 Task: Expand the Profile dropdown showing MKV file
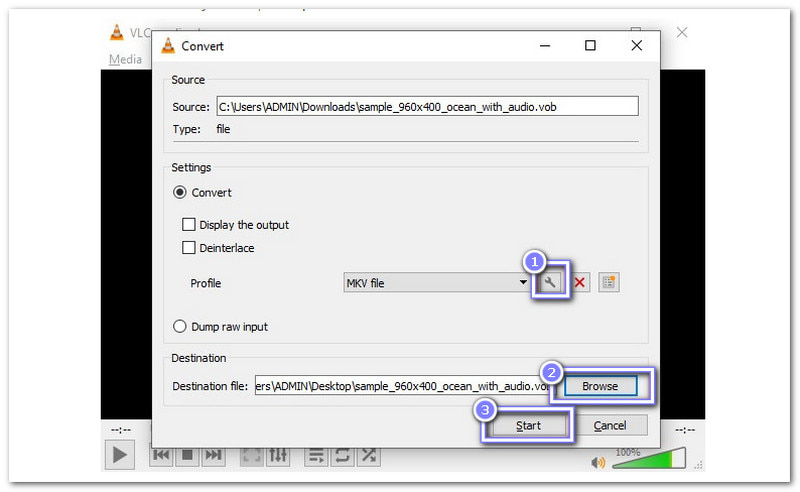coord(437,283)
